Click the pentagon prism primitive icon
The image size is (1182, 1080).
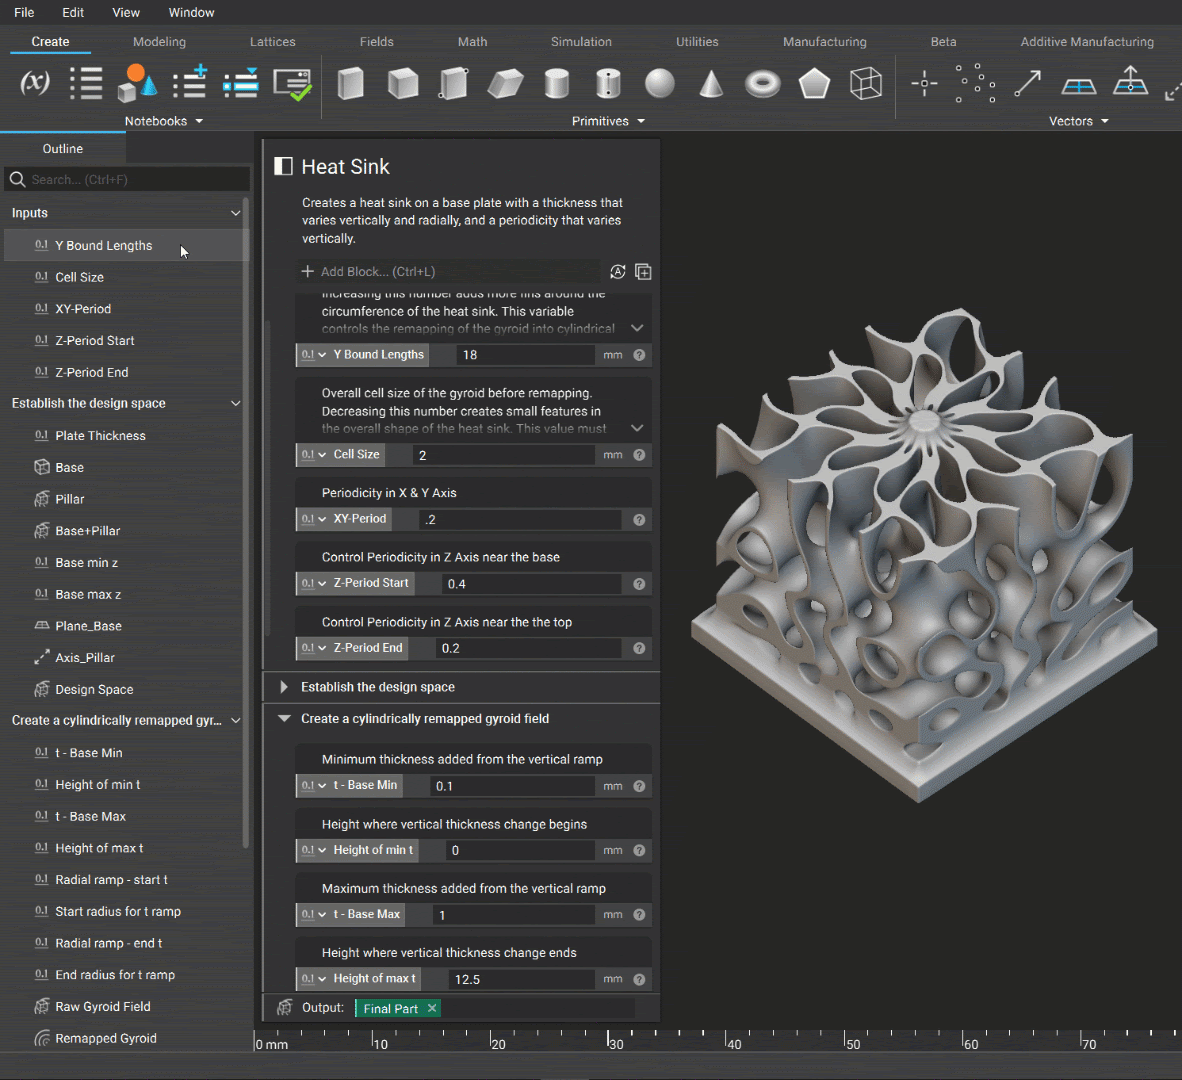(814, 84)
